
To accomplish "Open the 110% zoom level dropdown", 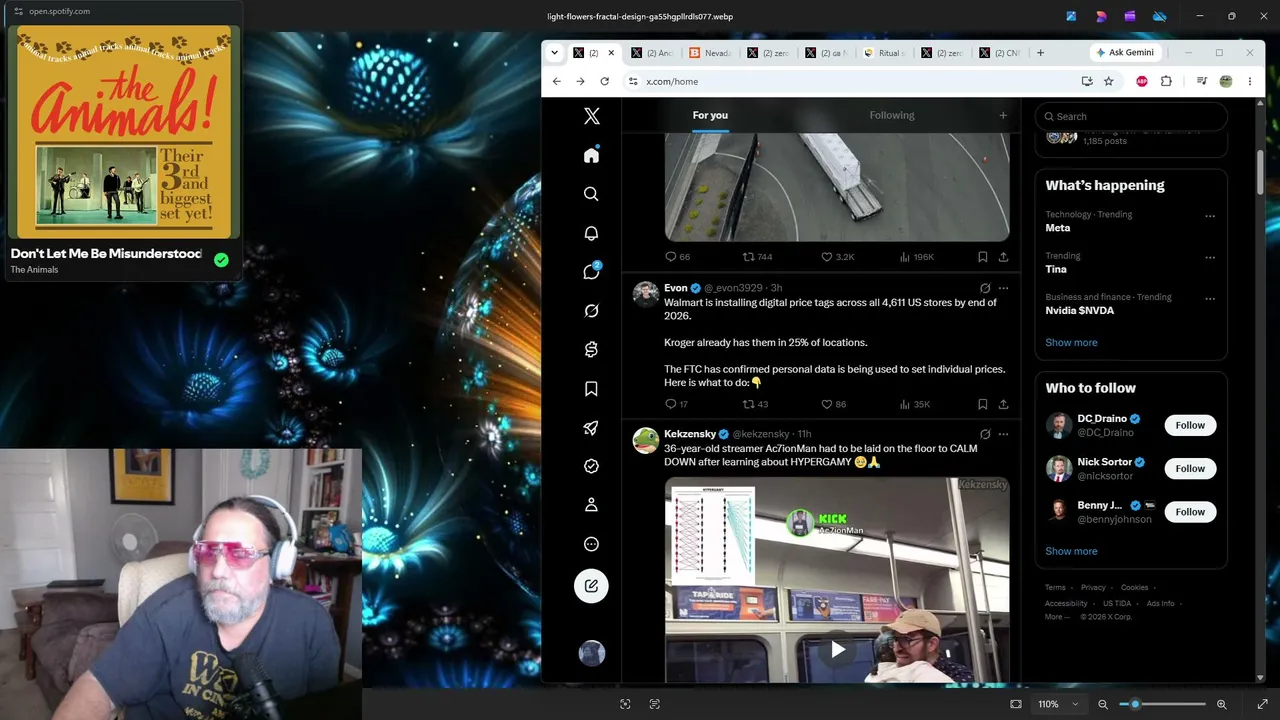I will pos(1058,704).
